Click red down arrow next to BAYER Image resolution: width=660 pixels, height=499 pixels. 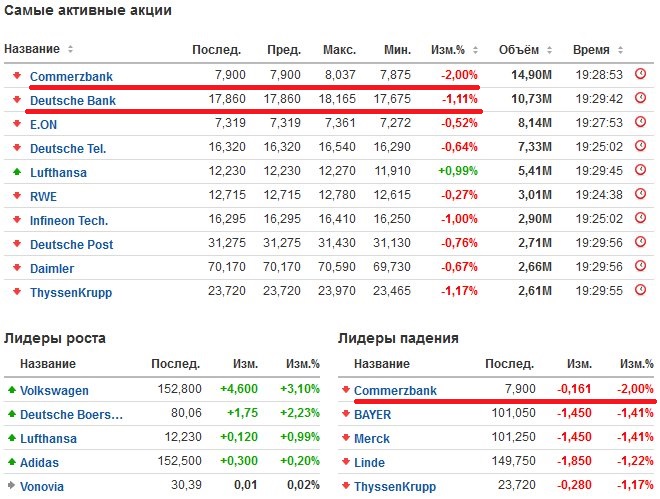pos(345,414)
